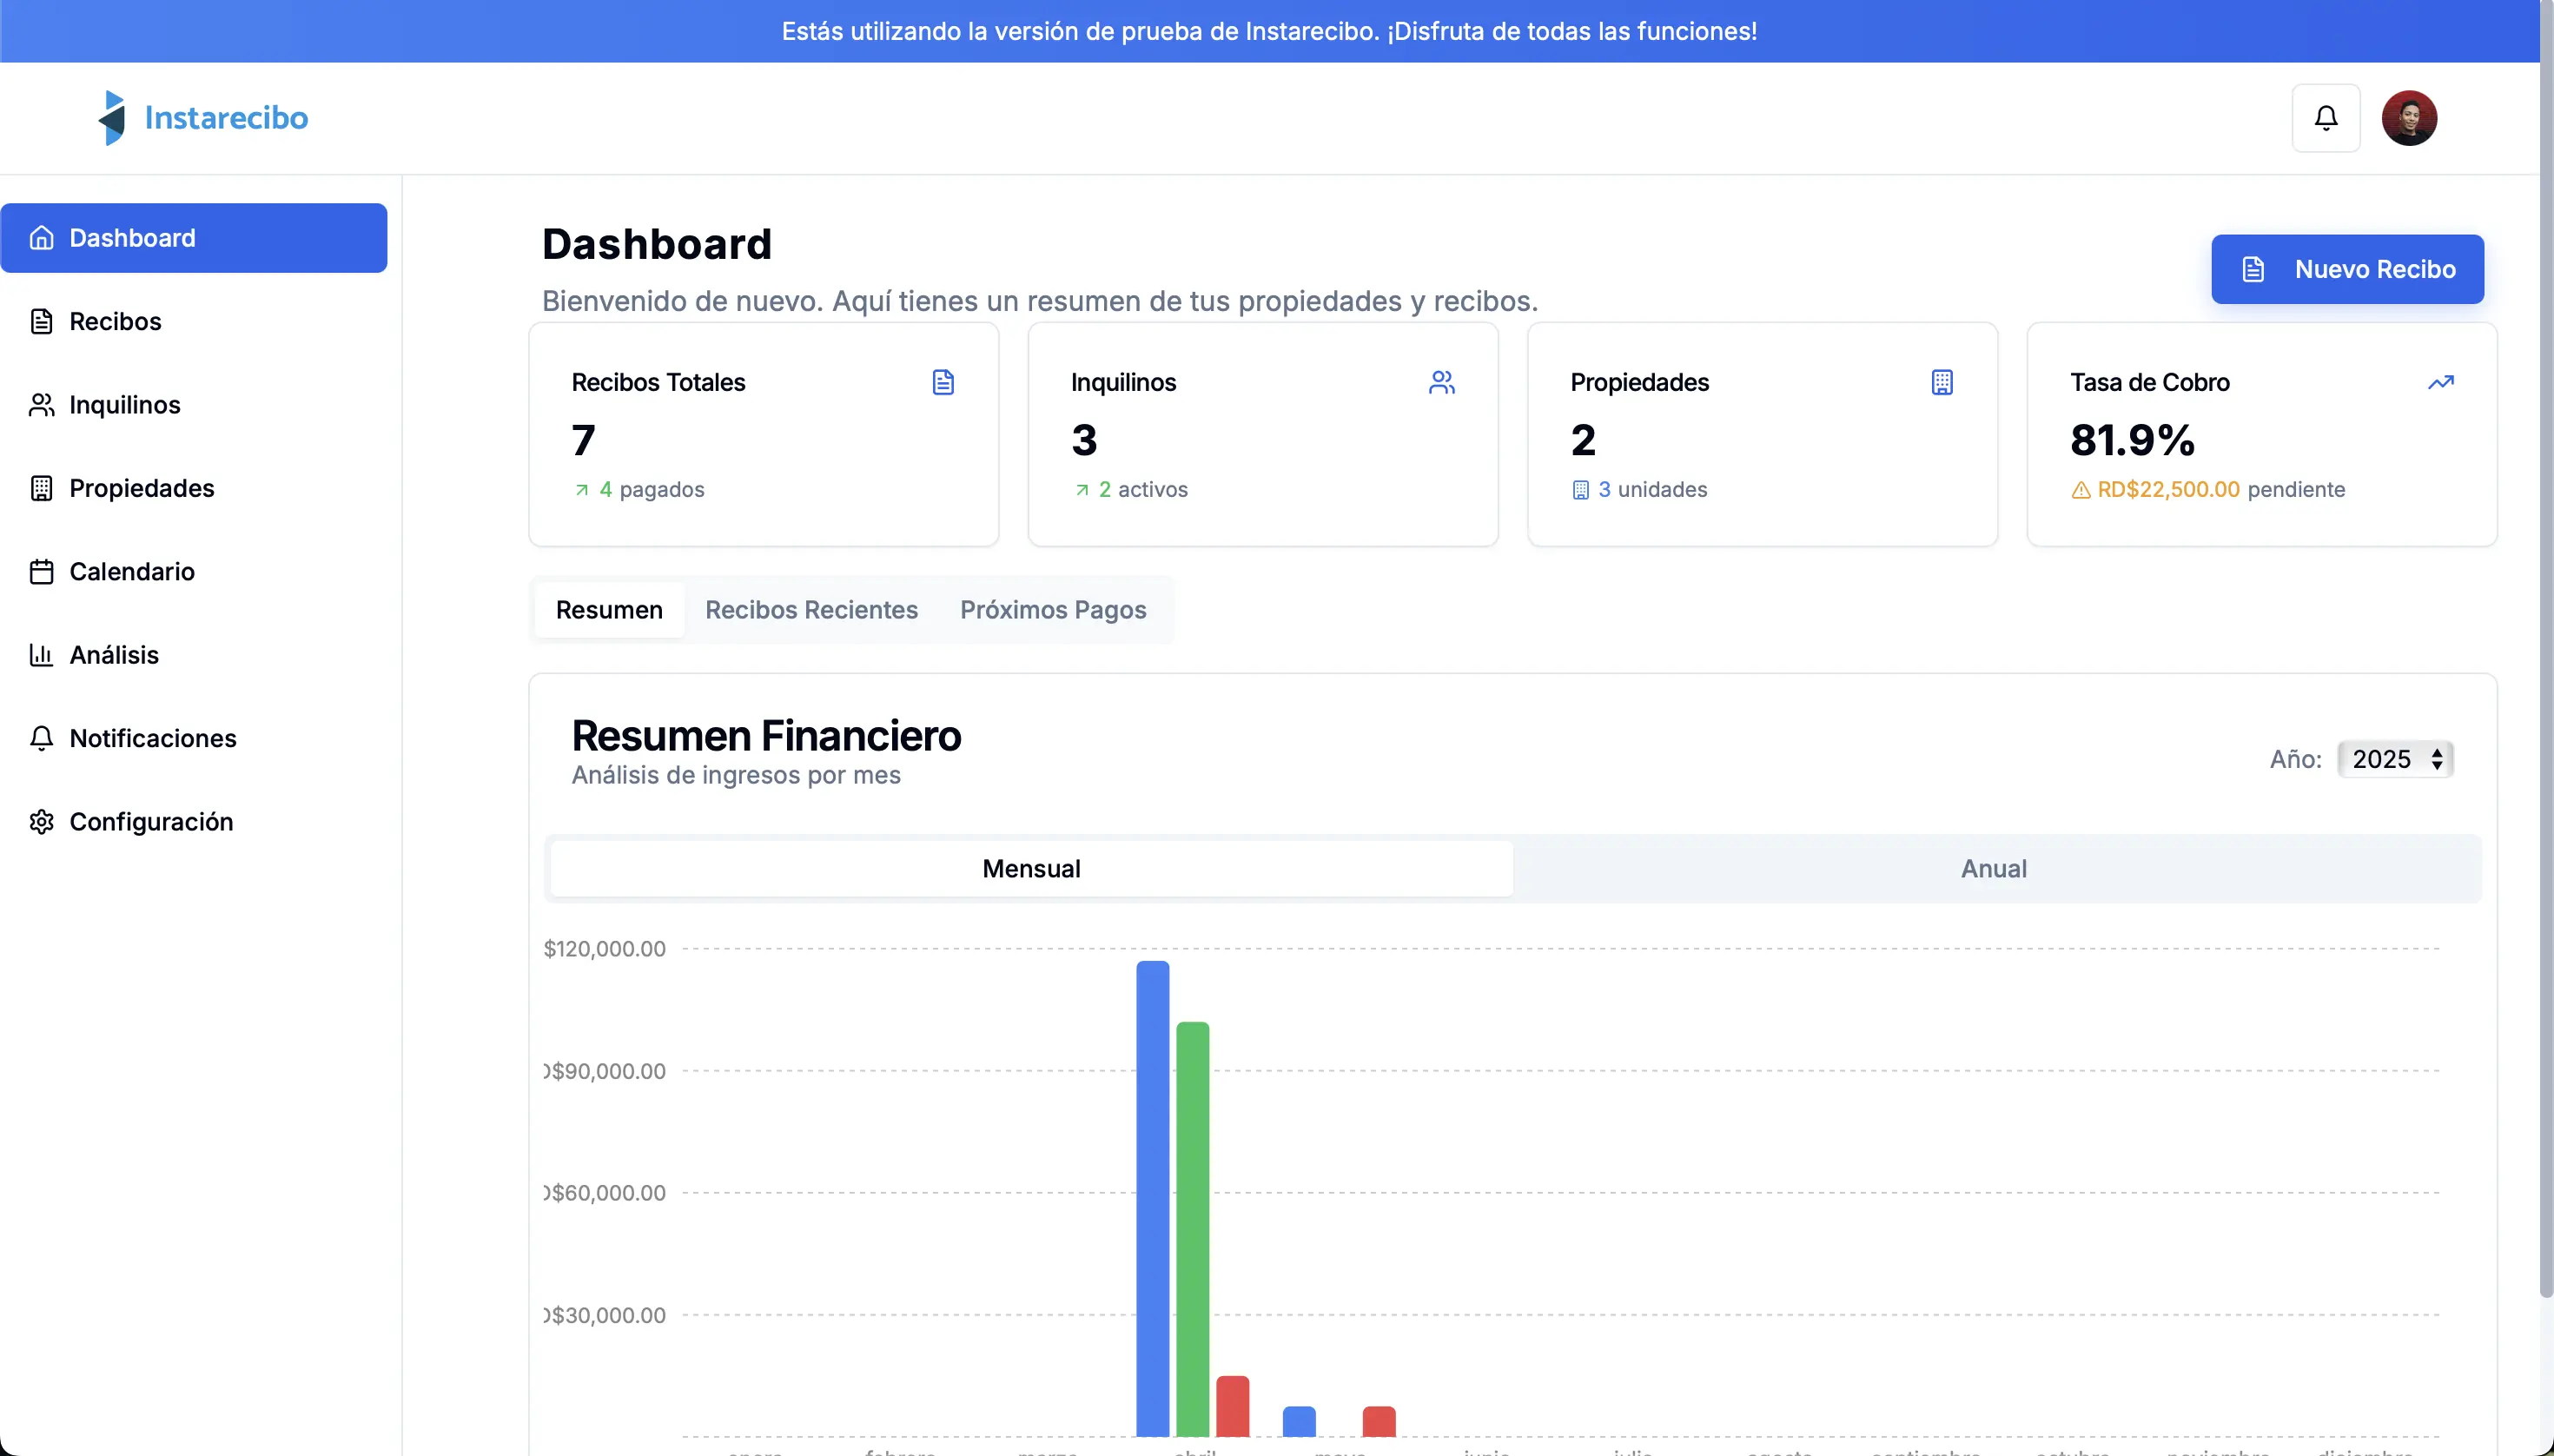Open Configuración from the sidebar
This screenshot has width=2554, height=1456.
[193, 821]
